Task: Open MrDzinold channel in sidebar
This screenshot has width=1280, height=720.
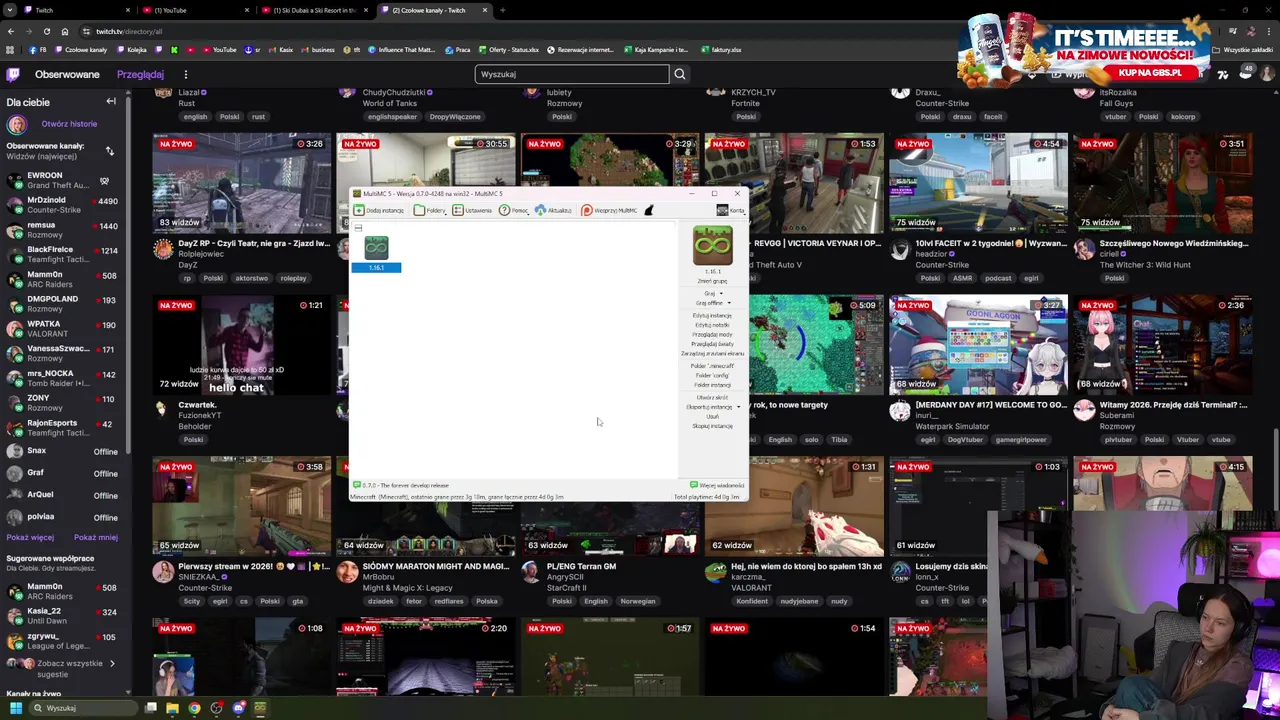Action: [62, 205]
